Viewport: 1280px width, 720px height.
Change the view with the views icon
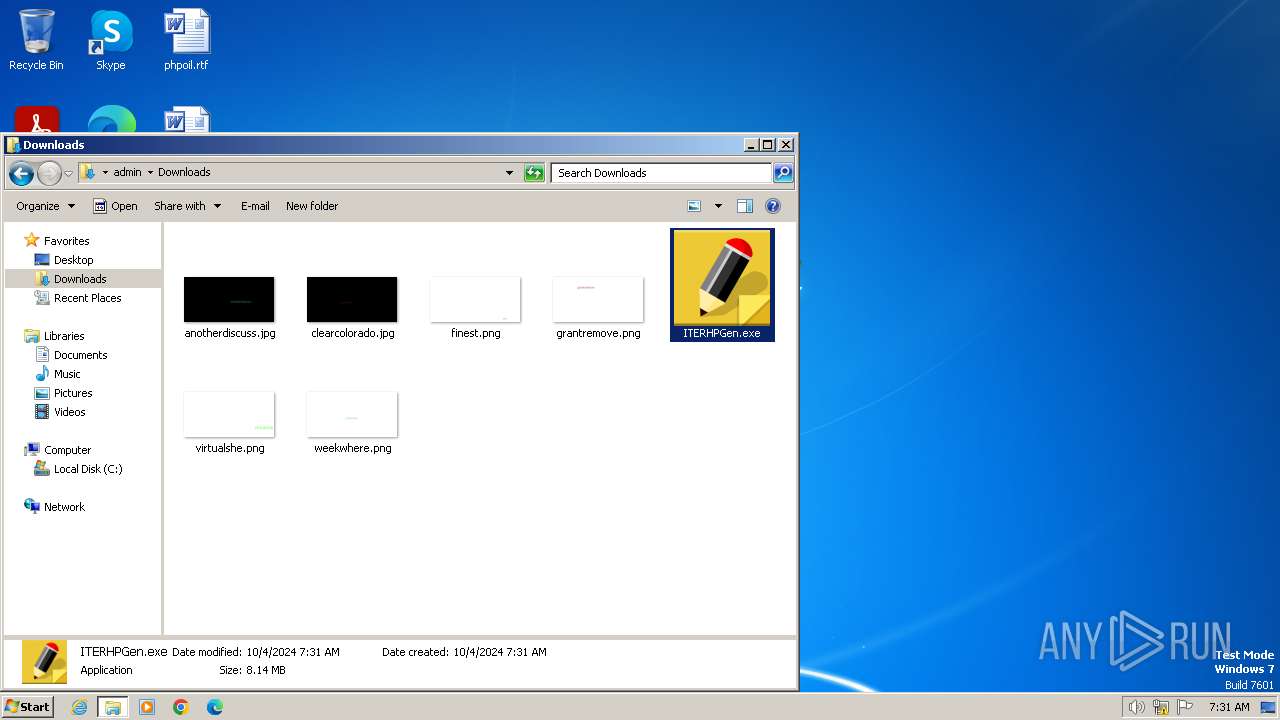695,206
